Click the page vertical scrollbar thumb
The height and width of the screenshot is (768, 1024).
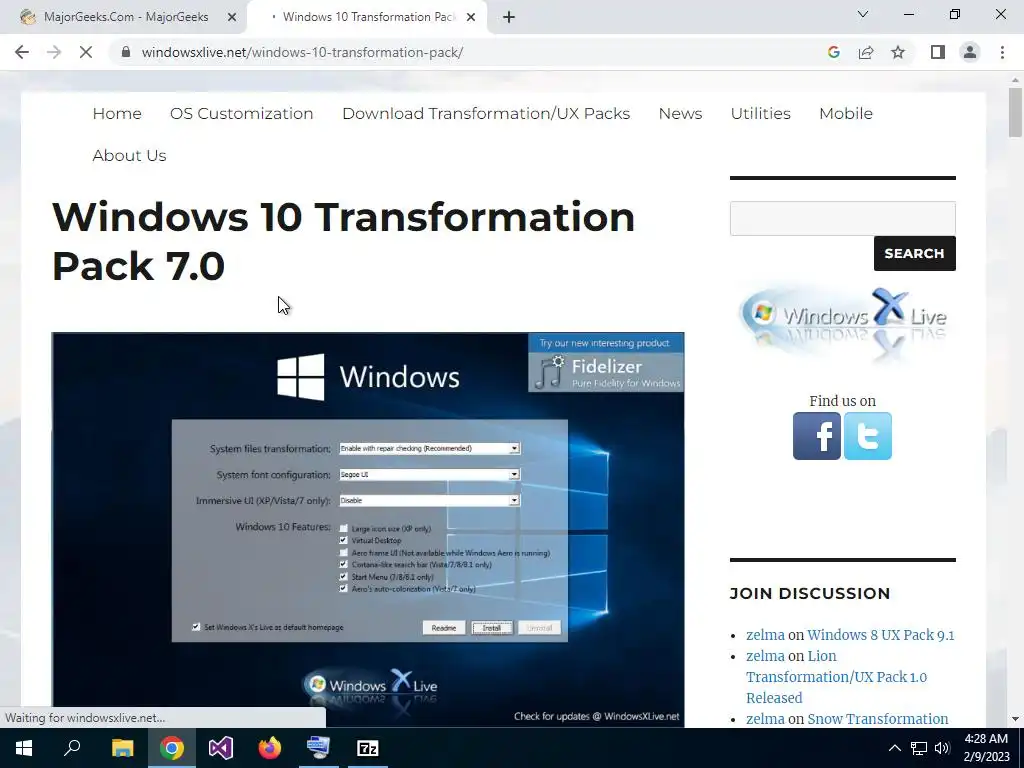tap(1015, 112)
